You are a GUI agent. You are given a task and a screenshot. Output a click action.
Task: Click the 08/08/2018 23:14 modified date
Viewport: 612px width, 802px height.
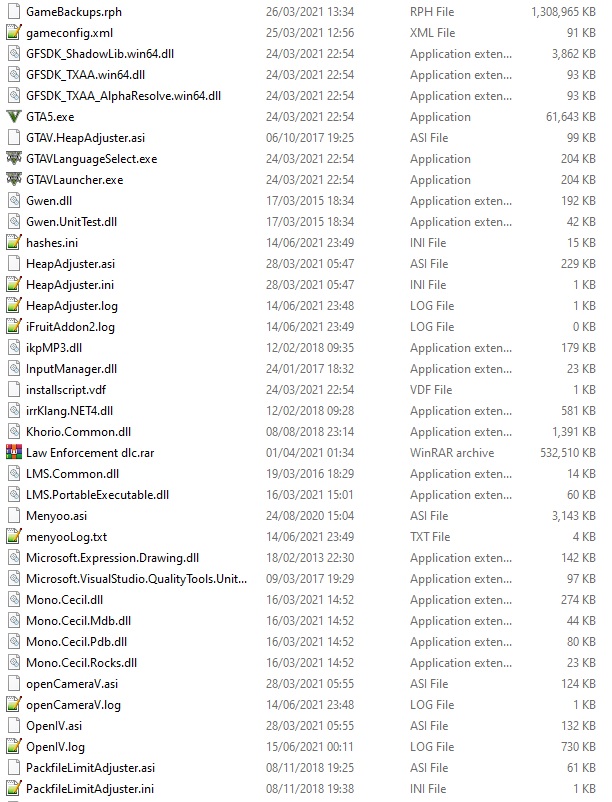[310, 432]
